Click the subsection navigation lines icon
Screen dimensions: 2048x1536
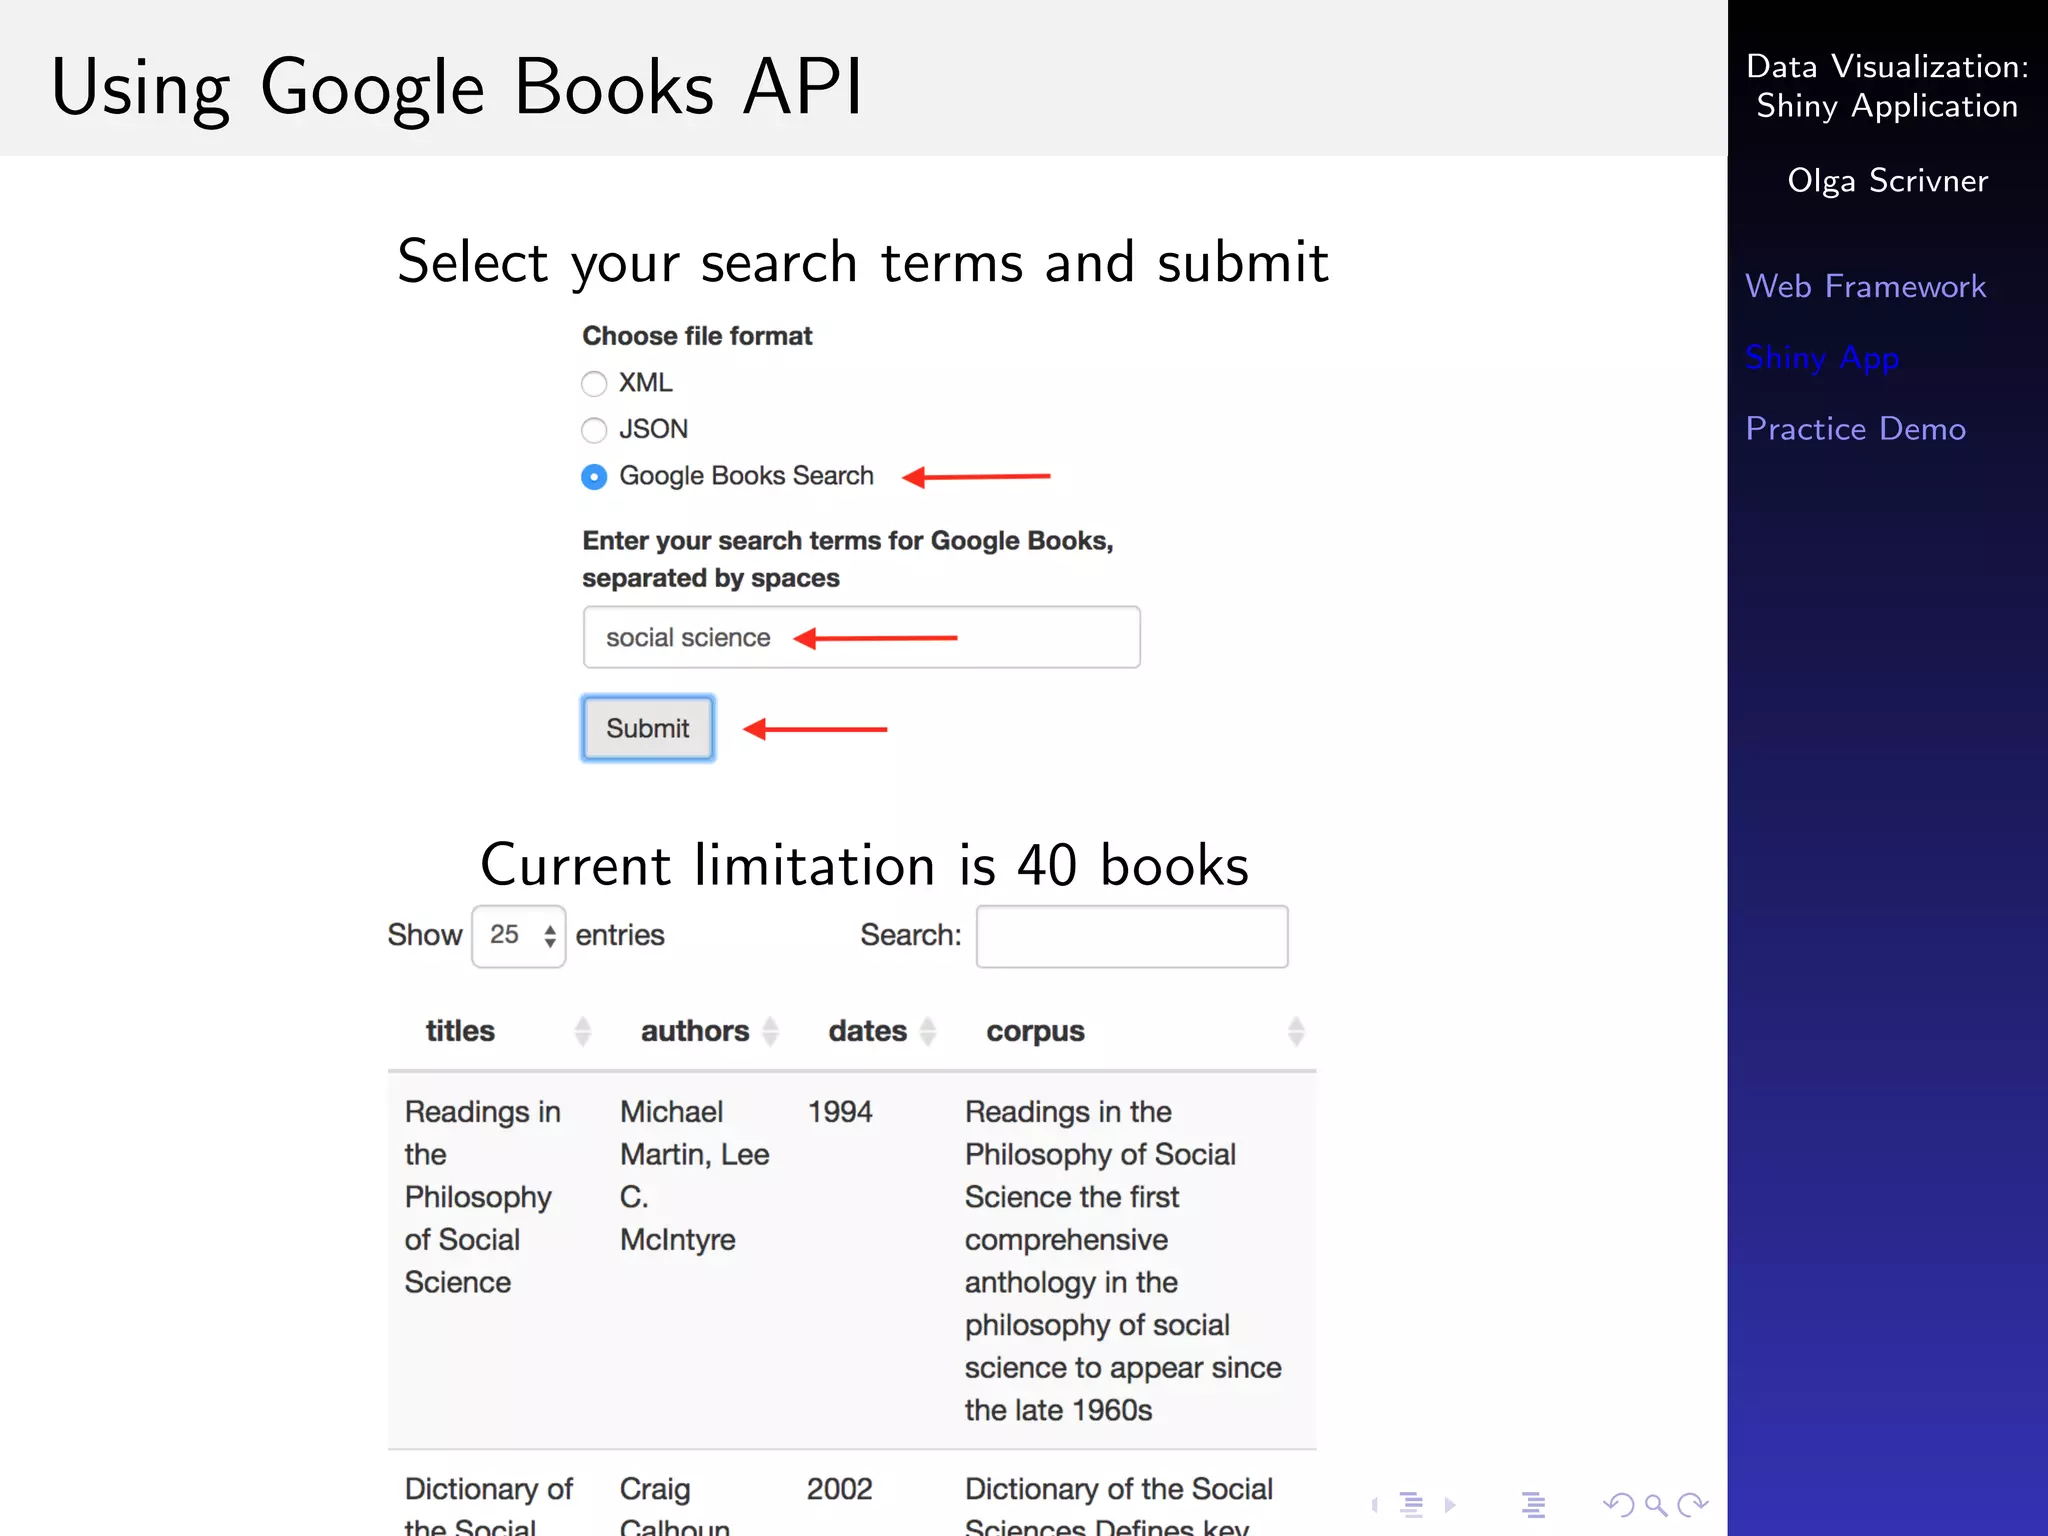[x=1412, y=1505]
